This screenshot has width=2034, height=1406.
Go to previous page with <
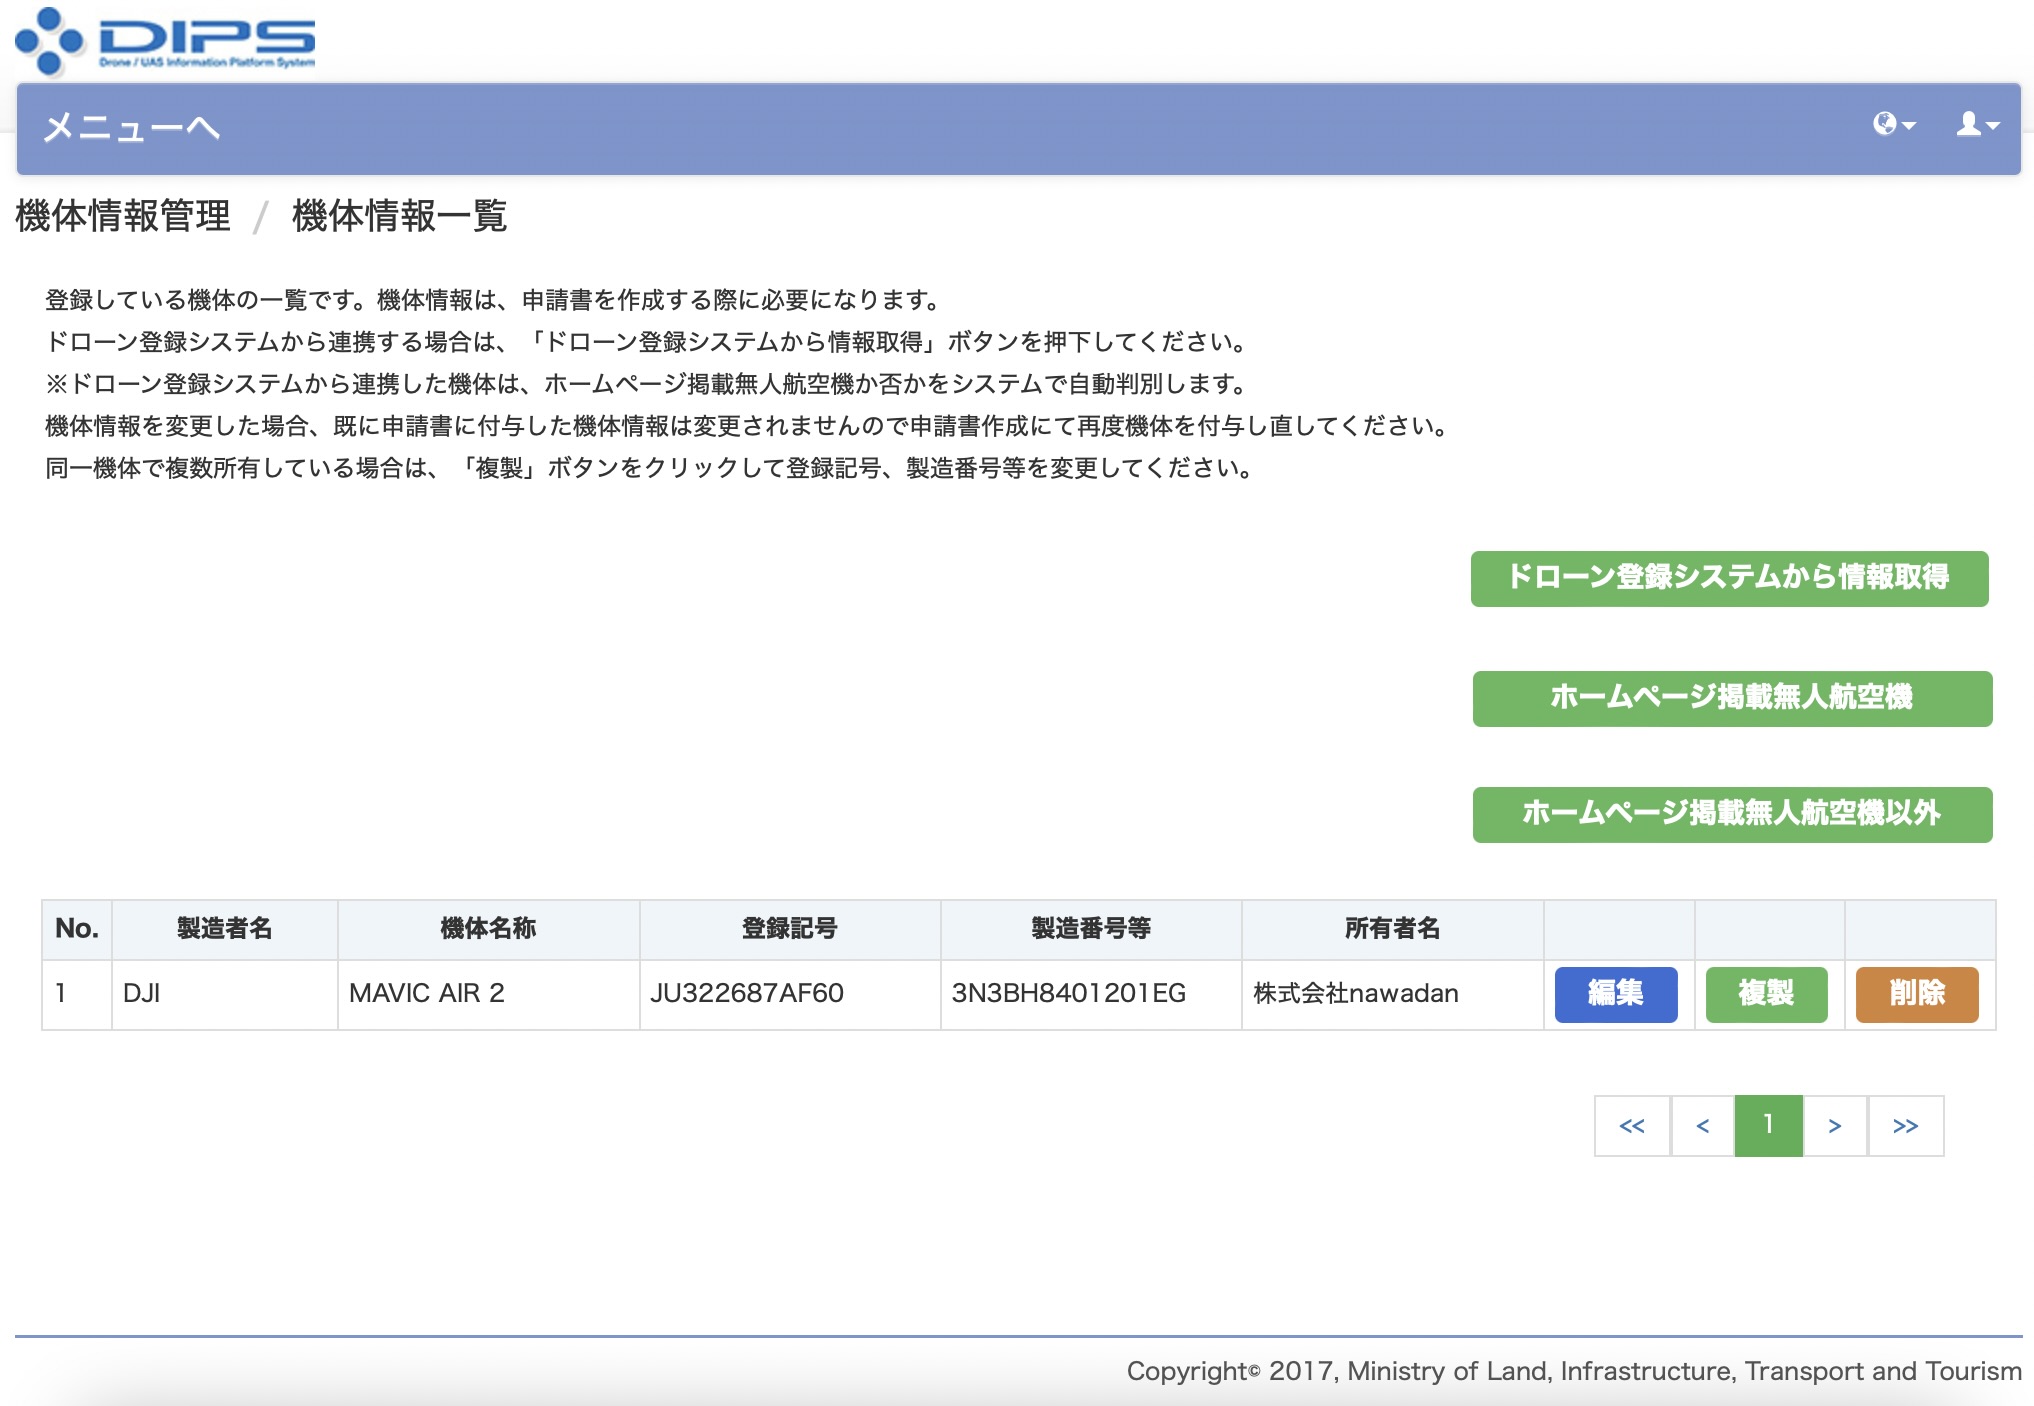pos(1703,1126)
